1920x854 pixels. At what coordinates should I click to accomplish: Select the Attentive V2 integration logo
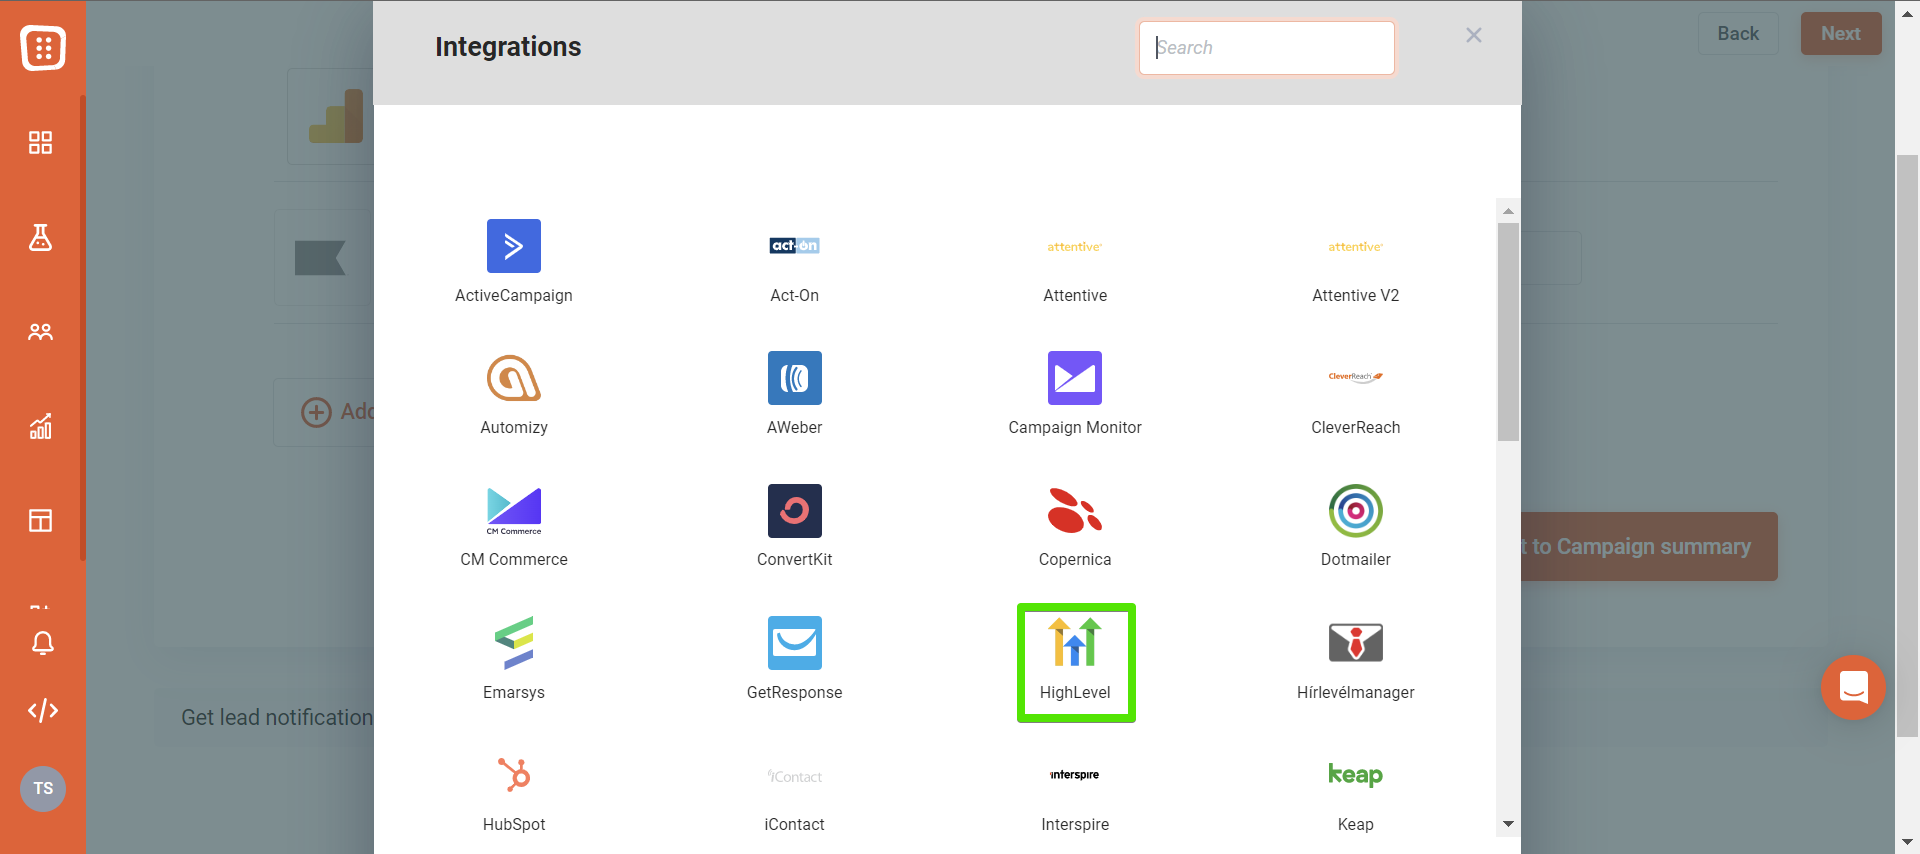[x=1355, y=246]
